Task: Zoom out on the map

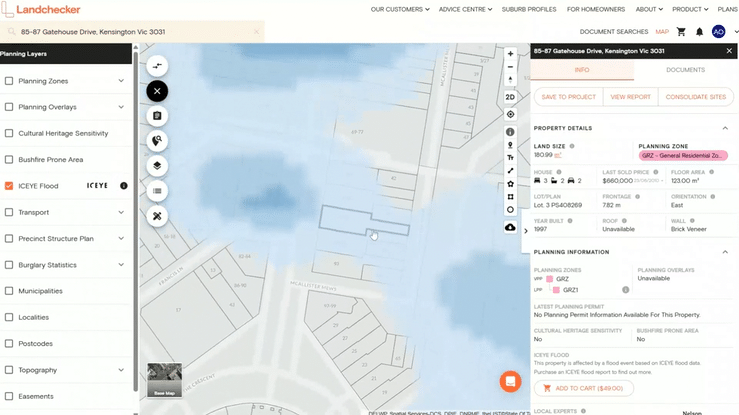Action: (510, 67)
